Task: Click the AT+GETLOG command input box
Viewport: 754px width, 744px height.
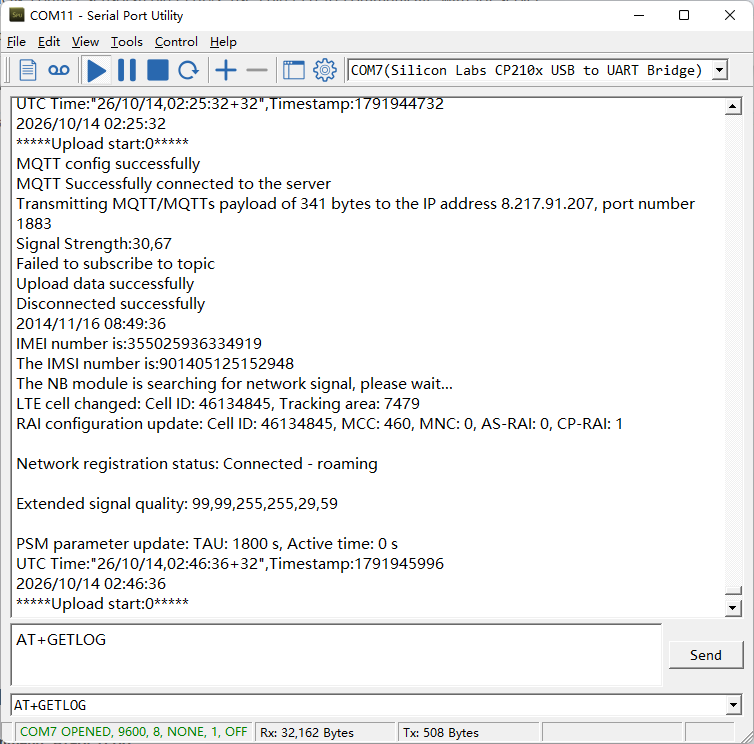Action: [336, 655]
